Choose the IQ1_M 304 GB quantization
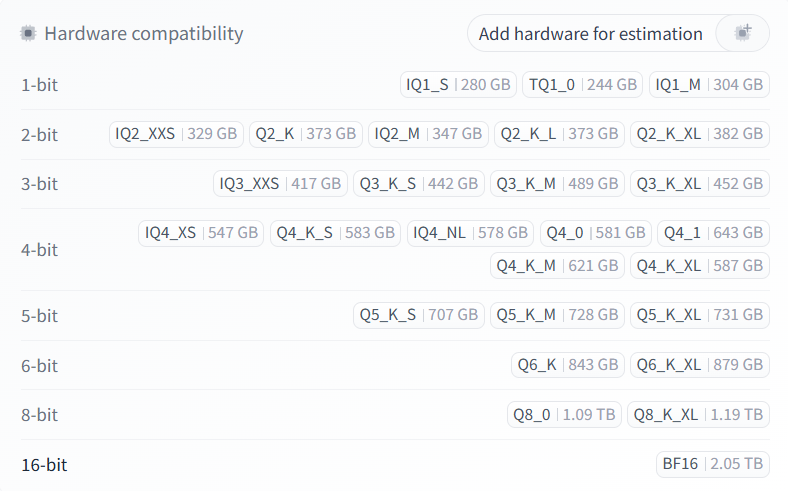The image size is (788, 491). (x=709, y=85)
